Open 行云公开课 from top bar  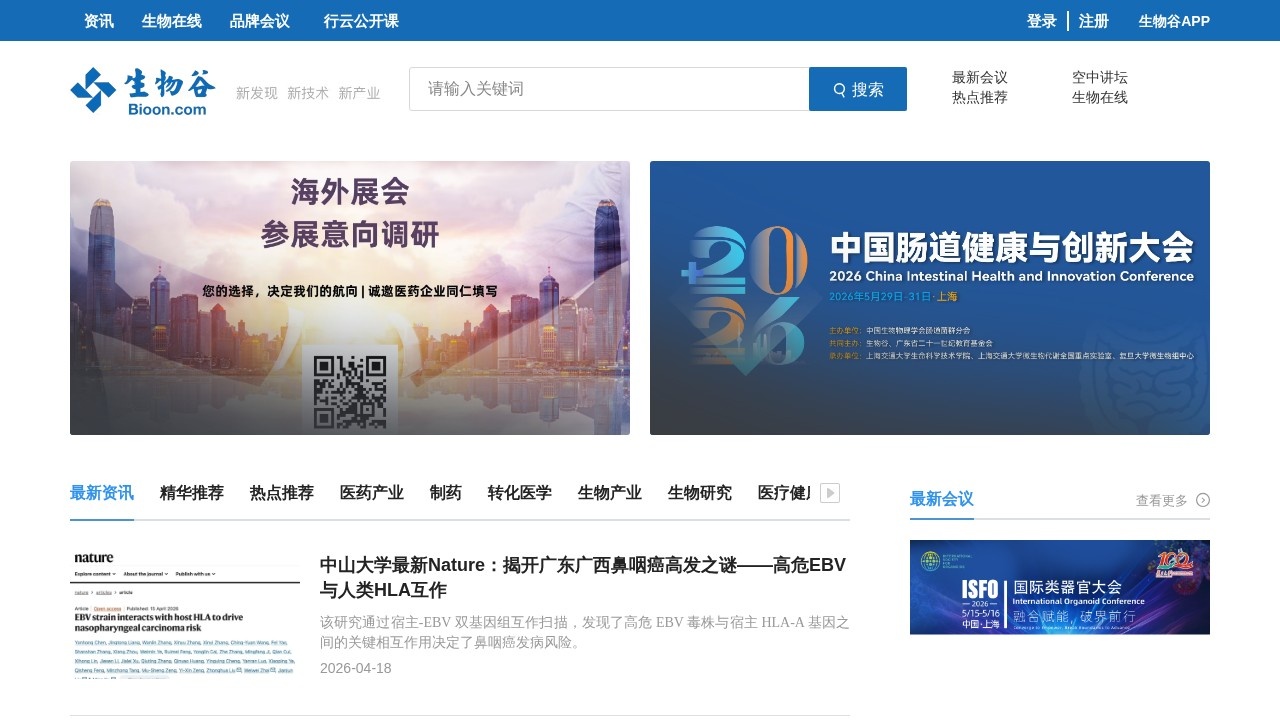pos(361,21)
